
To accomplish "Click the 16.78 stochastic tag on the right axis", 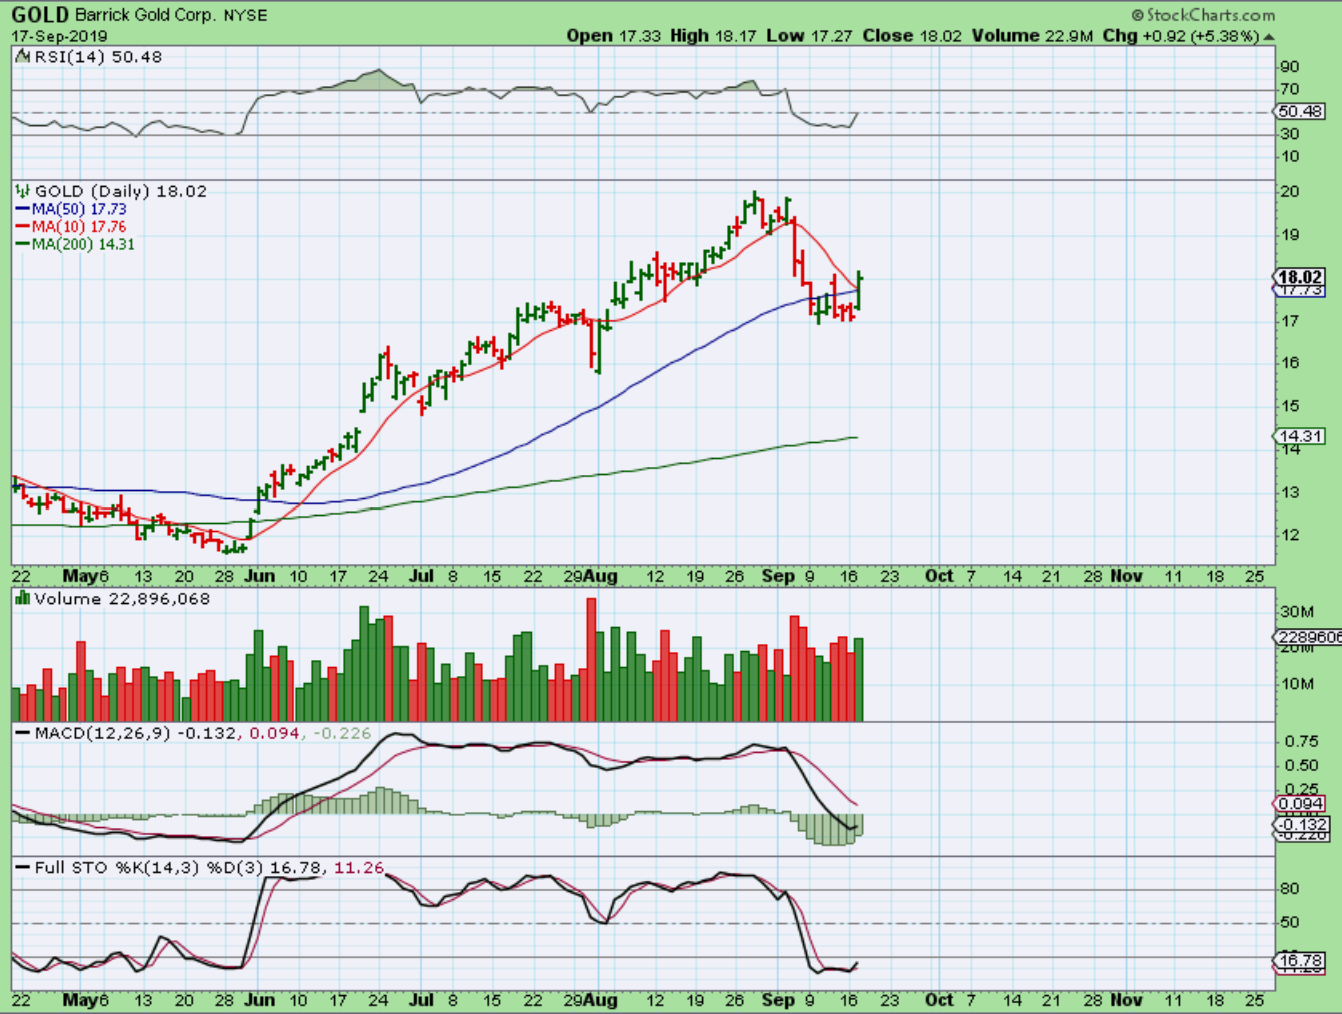I will tap(1301, 960).
